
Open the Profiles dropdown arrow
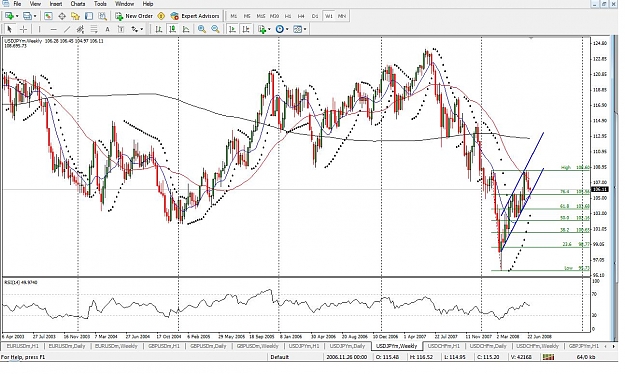[35, 16]
